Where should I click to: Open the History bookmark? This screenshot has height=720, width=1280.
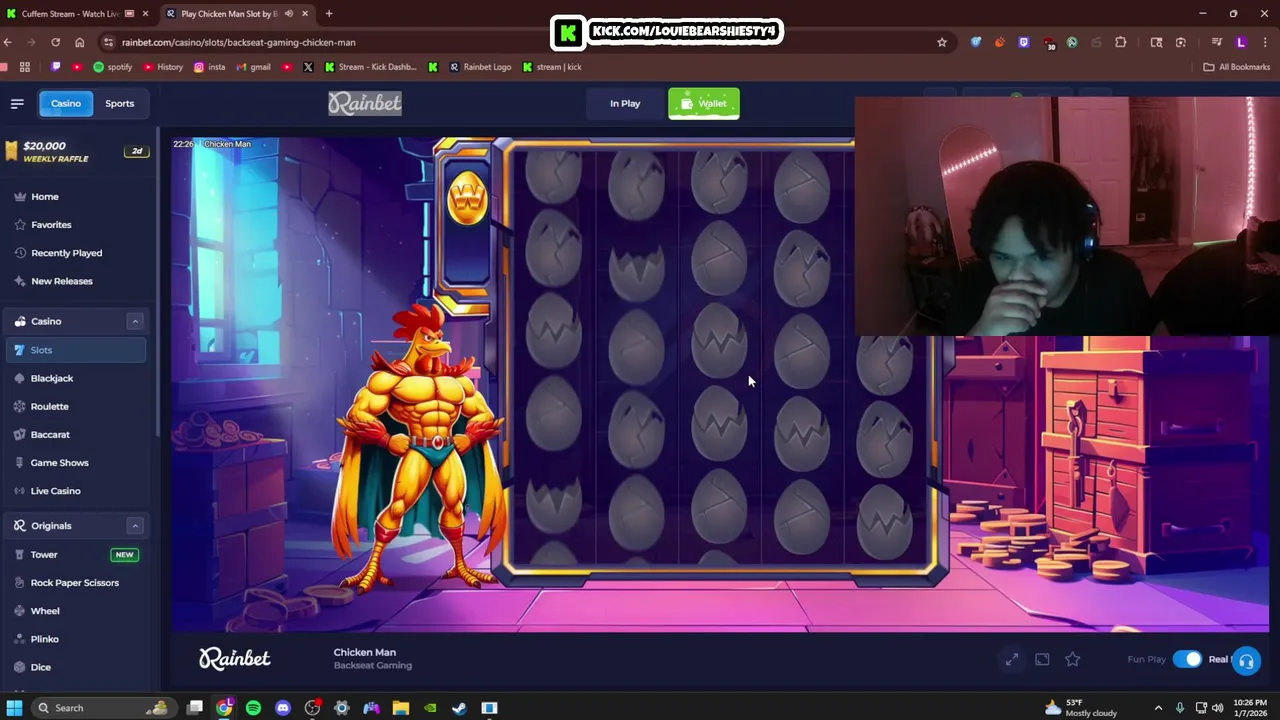163,67
